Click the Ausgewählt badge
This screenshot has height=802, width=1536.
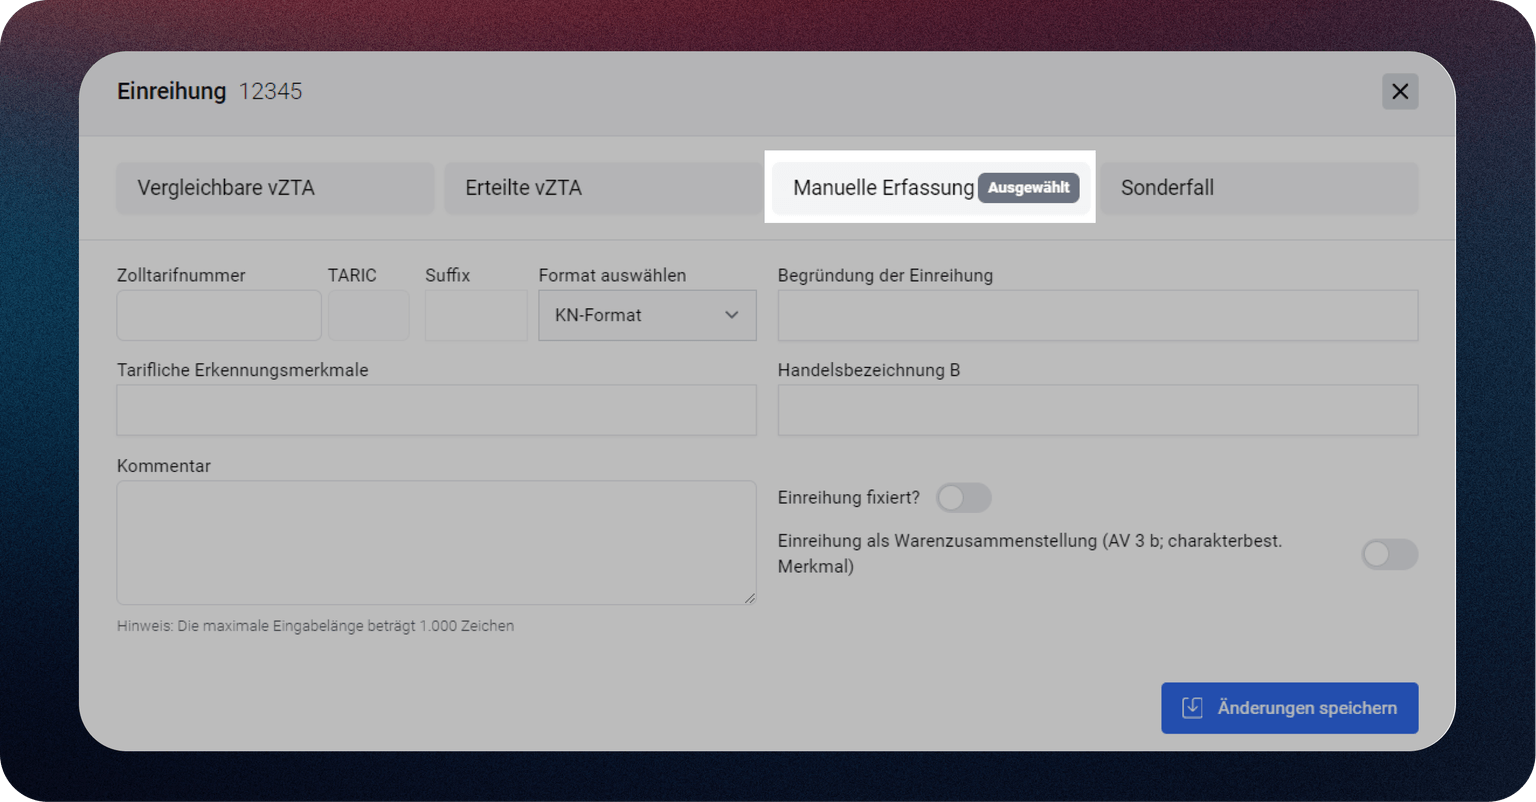(1028, 188)
